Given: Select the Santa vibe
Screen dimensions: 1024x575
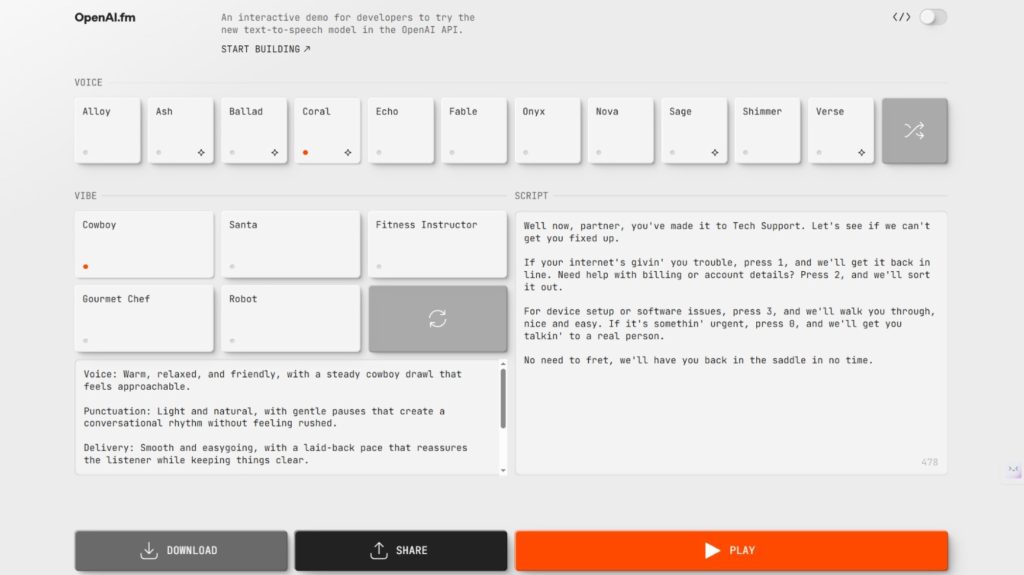Looking at the screenshot, I should pyautogui.click(x=290, y=244).
